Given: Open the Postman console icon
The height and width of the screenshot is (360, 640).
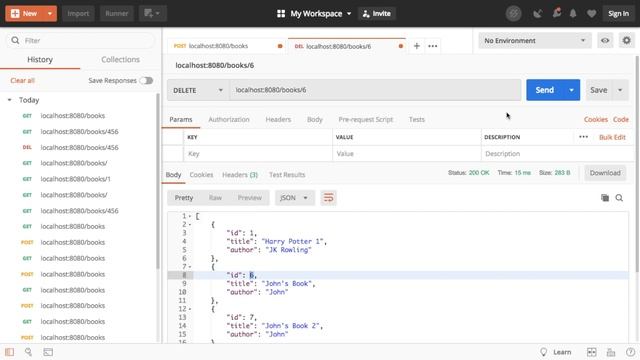Looking at the screenshot, I should 48,352.
